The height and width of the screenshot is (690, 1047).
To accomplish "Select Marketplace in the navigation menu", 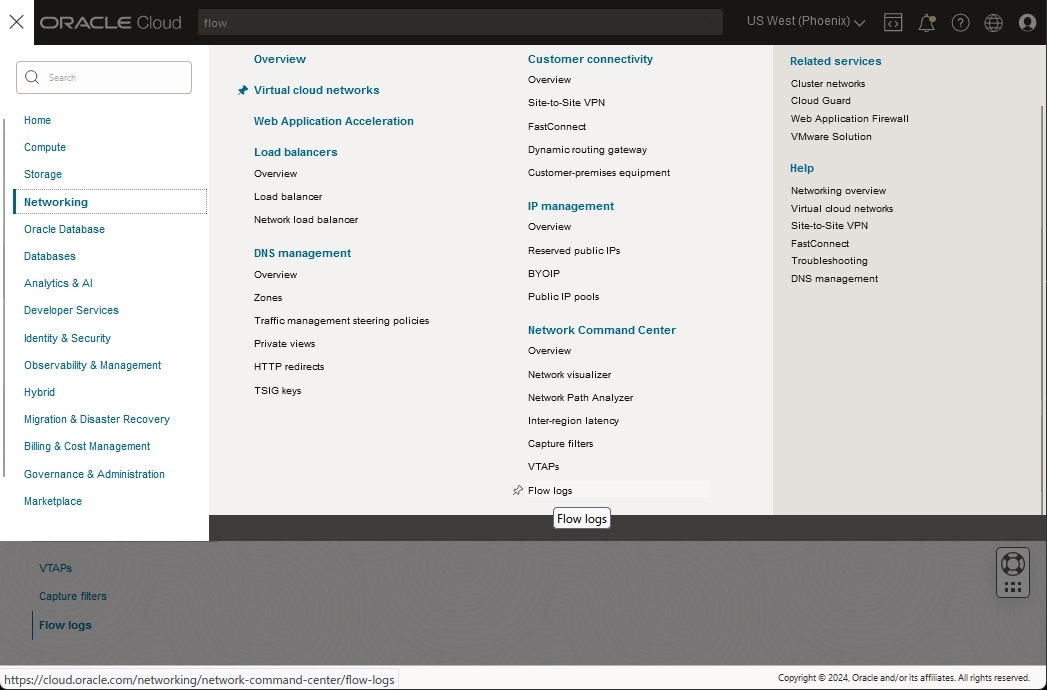I will pyautogui.click(x=53, y=501).
